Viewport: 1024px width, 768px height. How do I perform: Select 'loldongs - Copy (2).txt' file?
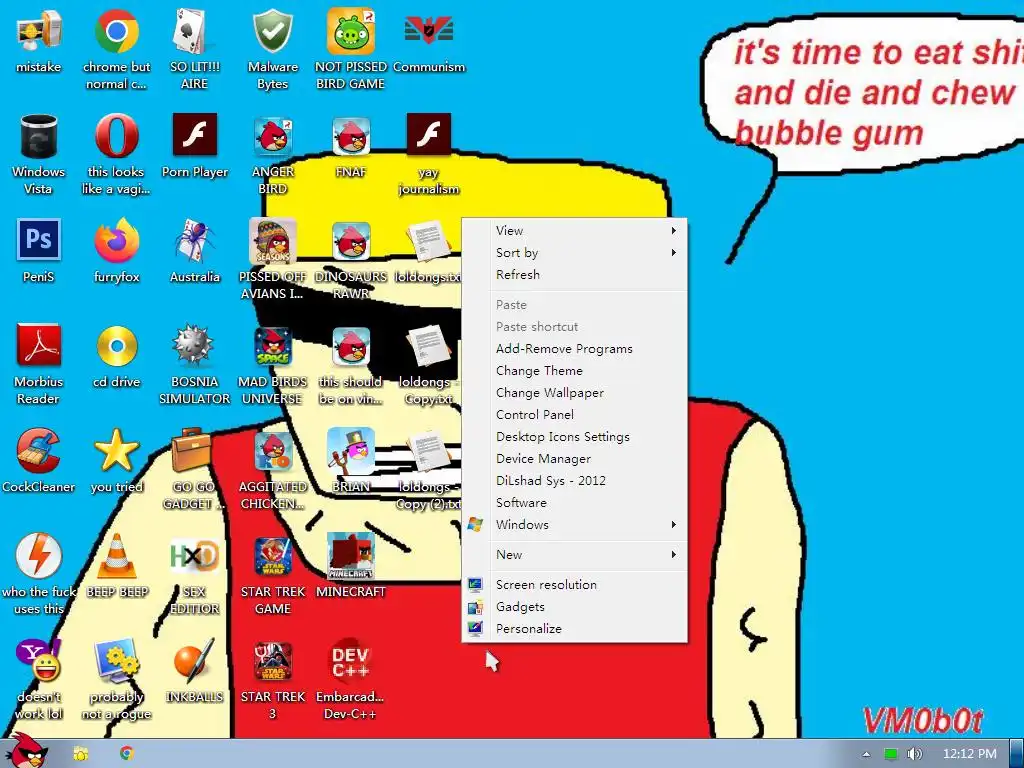tap(428, 469)
